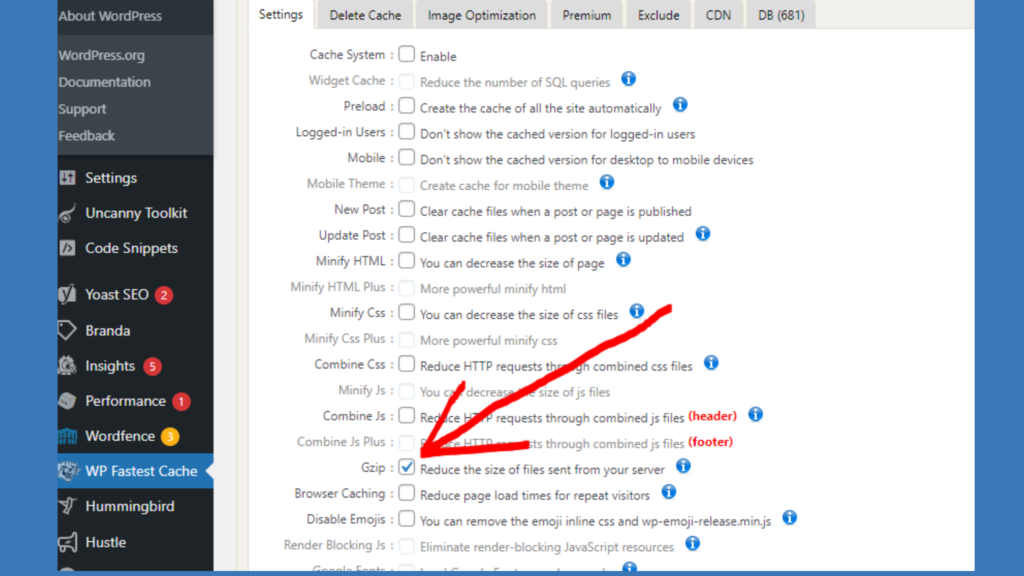The image size is (1024, 576).
Task: Check the Mobile checkbox
Action: click(407, 157)
